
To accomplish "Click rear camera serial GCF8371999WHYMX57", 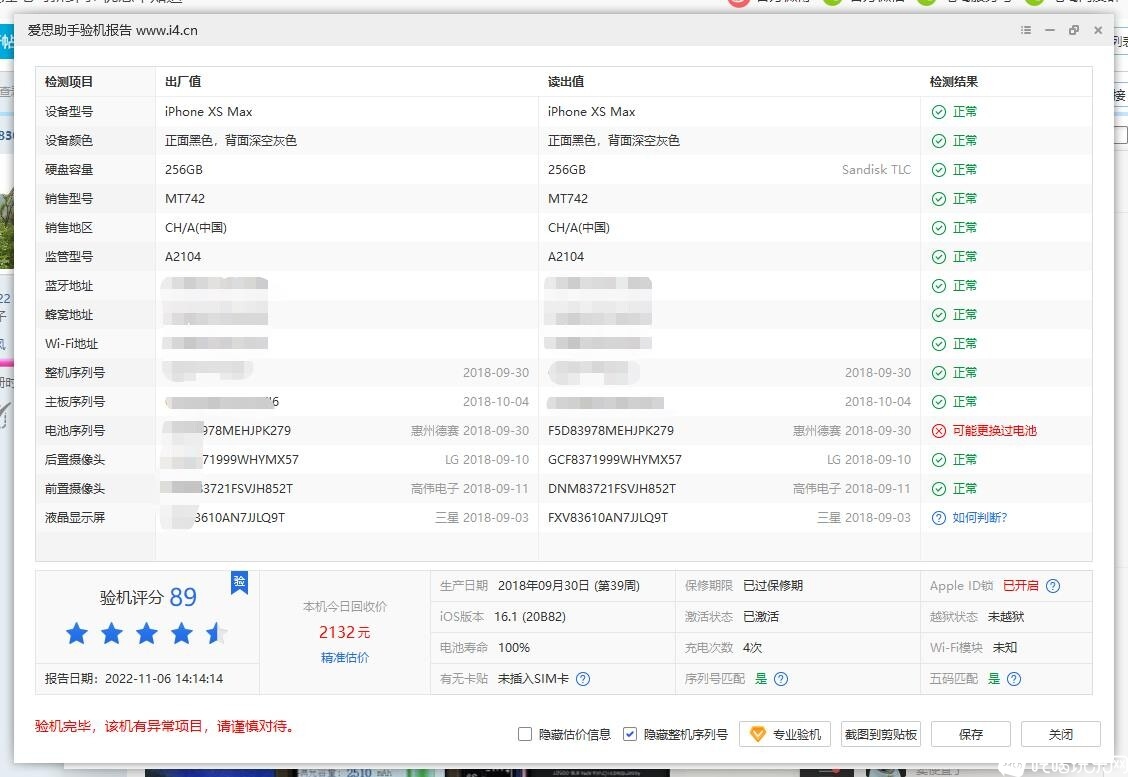I will (x=614, y=460).
